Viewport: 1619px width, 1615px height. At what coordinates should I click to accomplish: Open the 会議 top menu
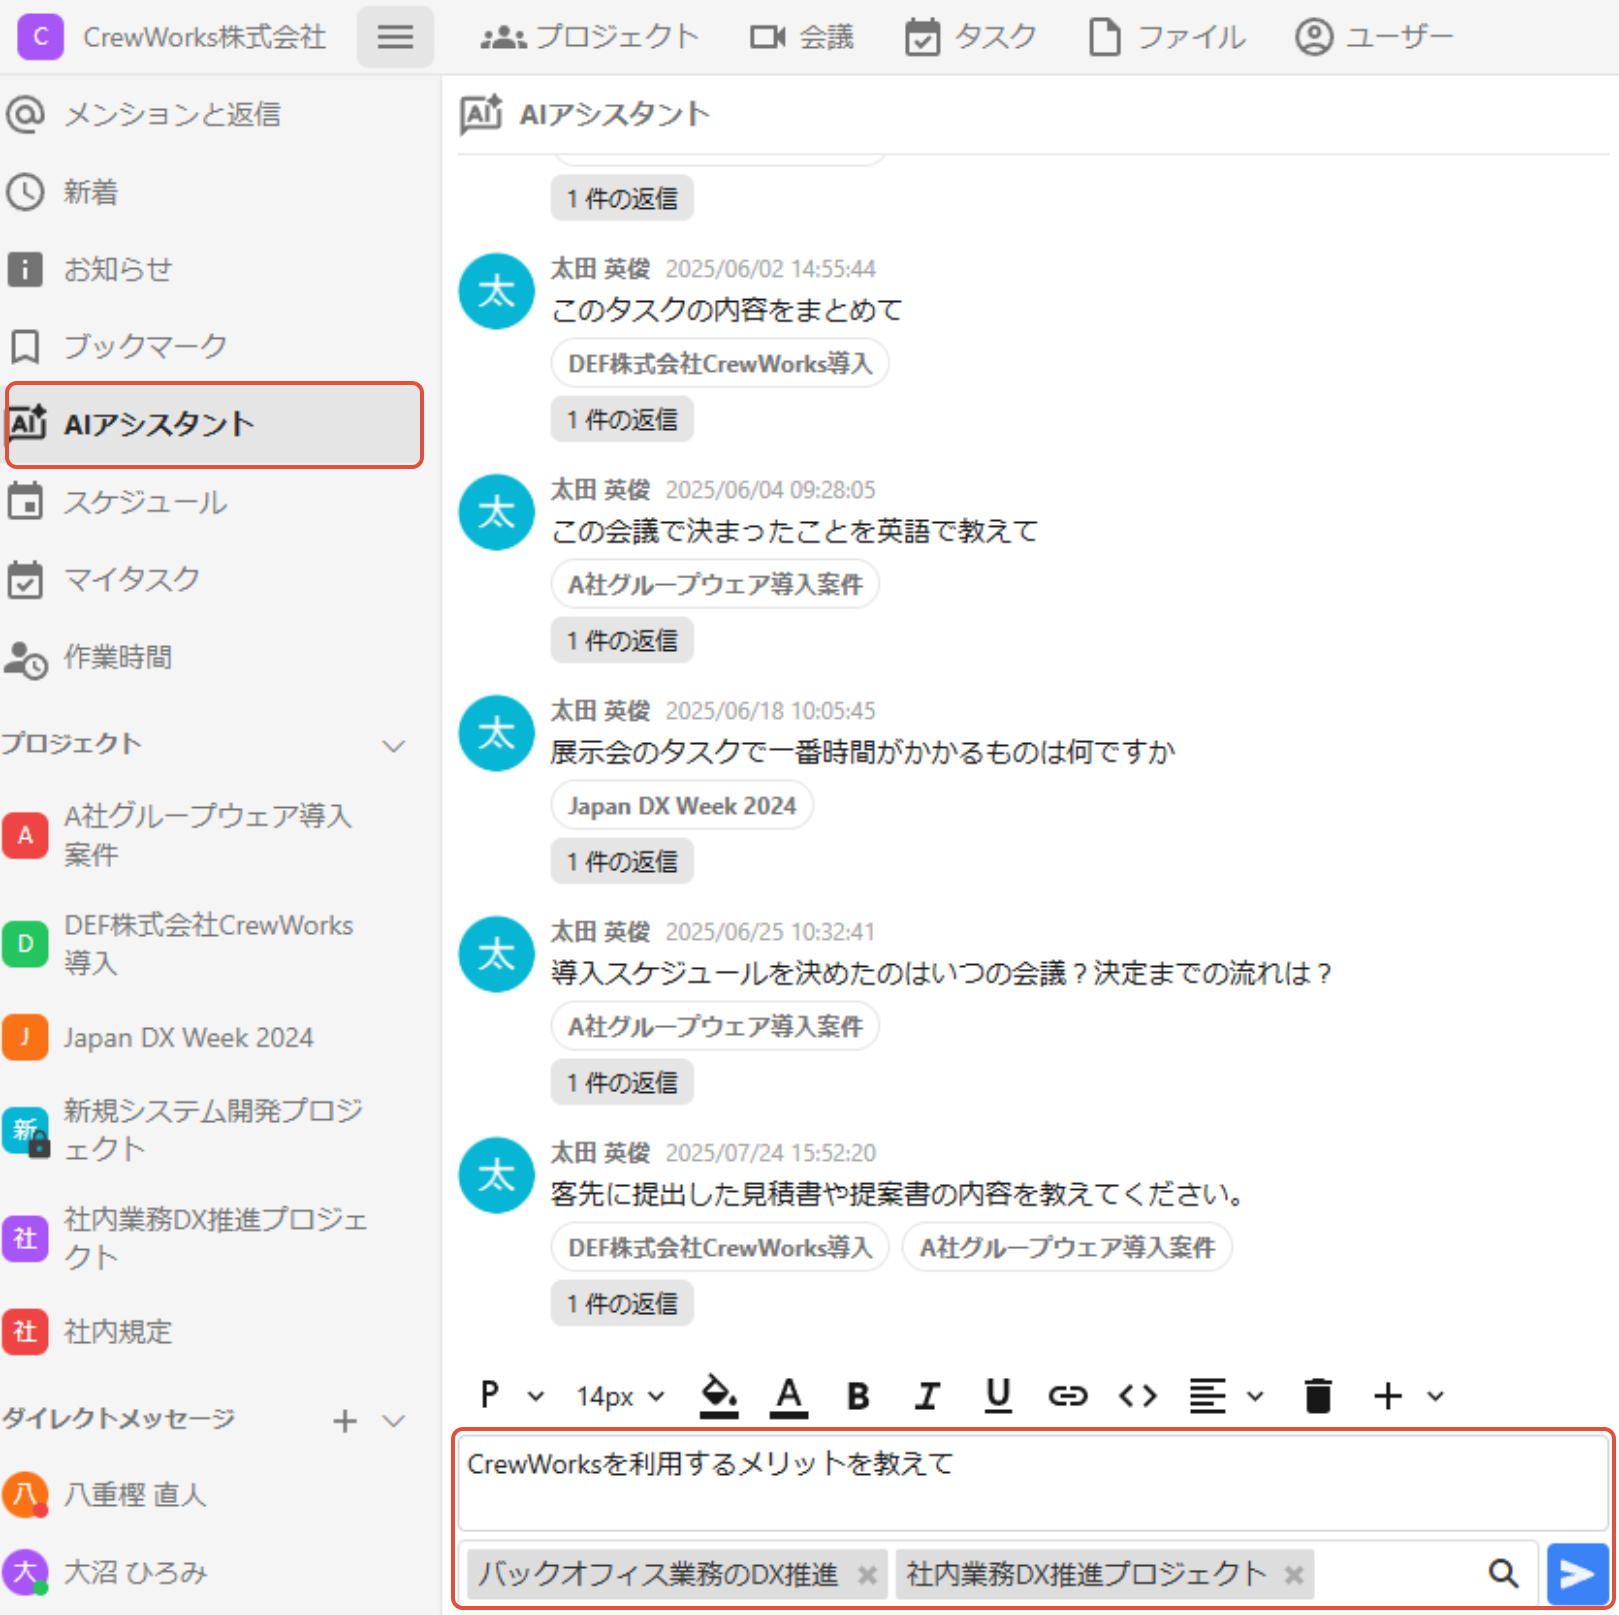pos(802,37)
